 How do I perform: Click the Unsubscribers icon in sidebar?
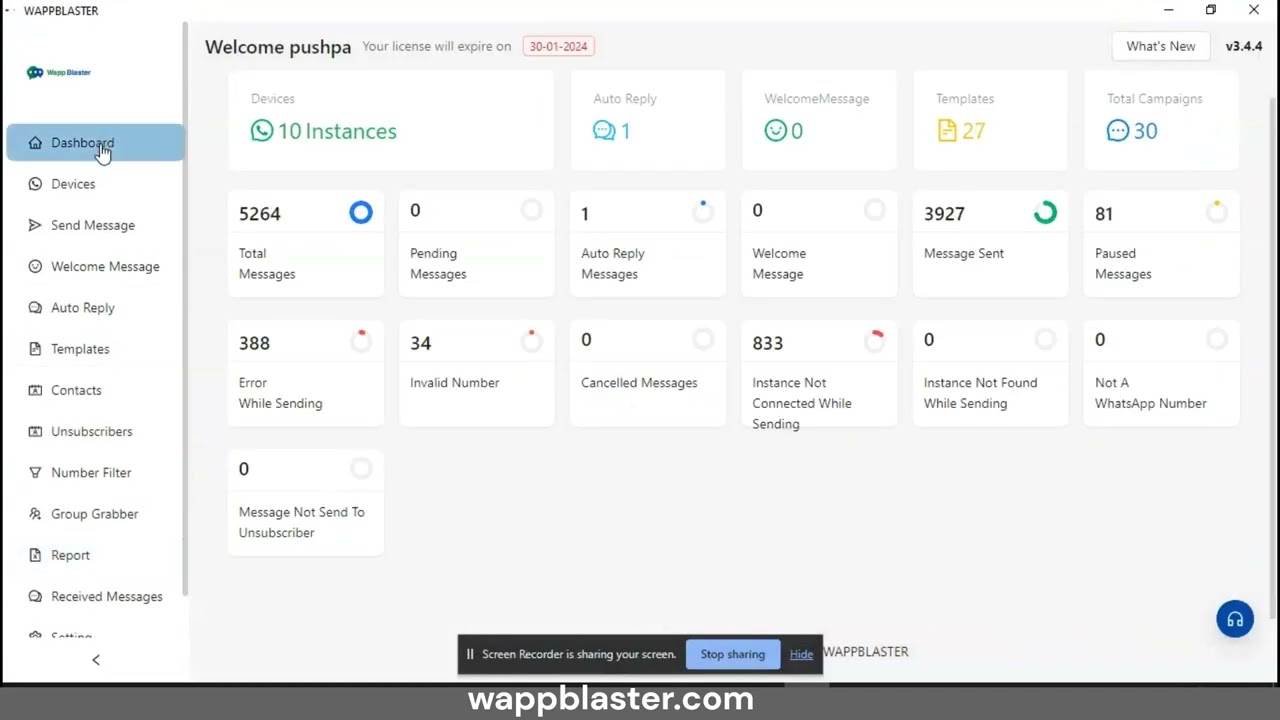click(35, 431)
